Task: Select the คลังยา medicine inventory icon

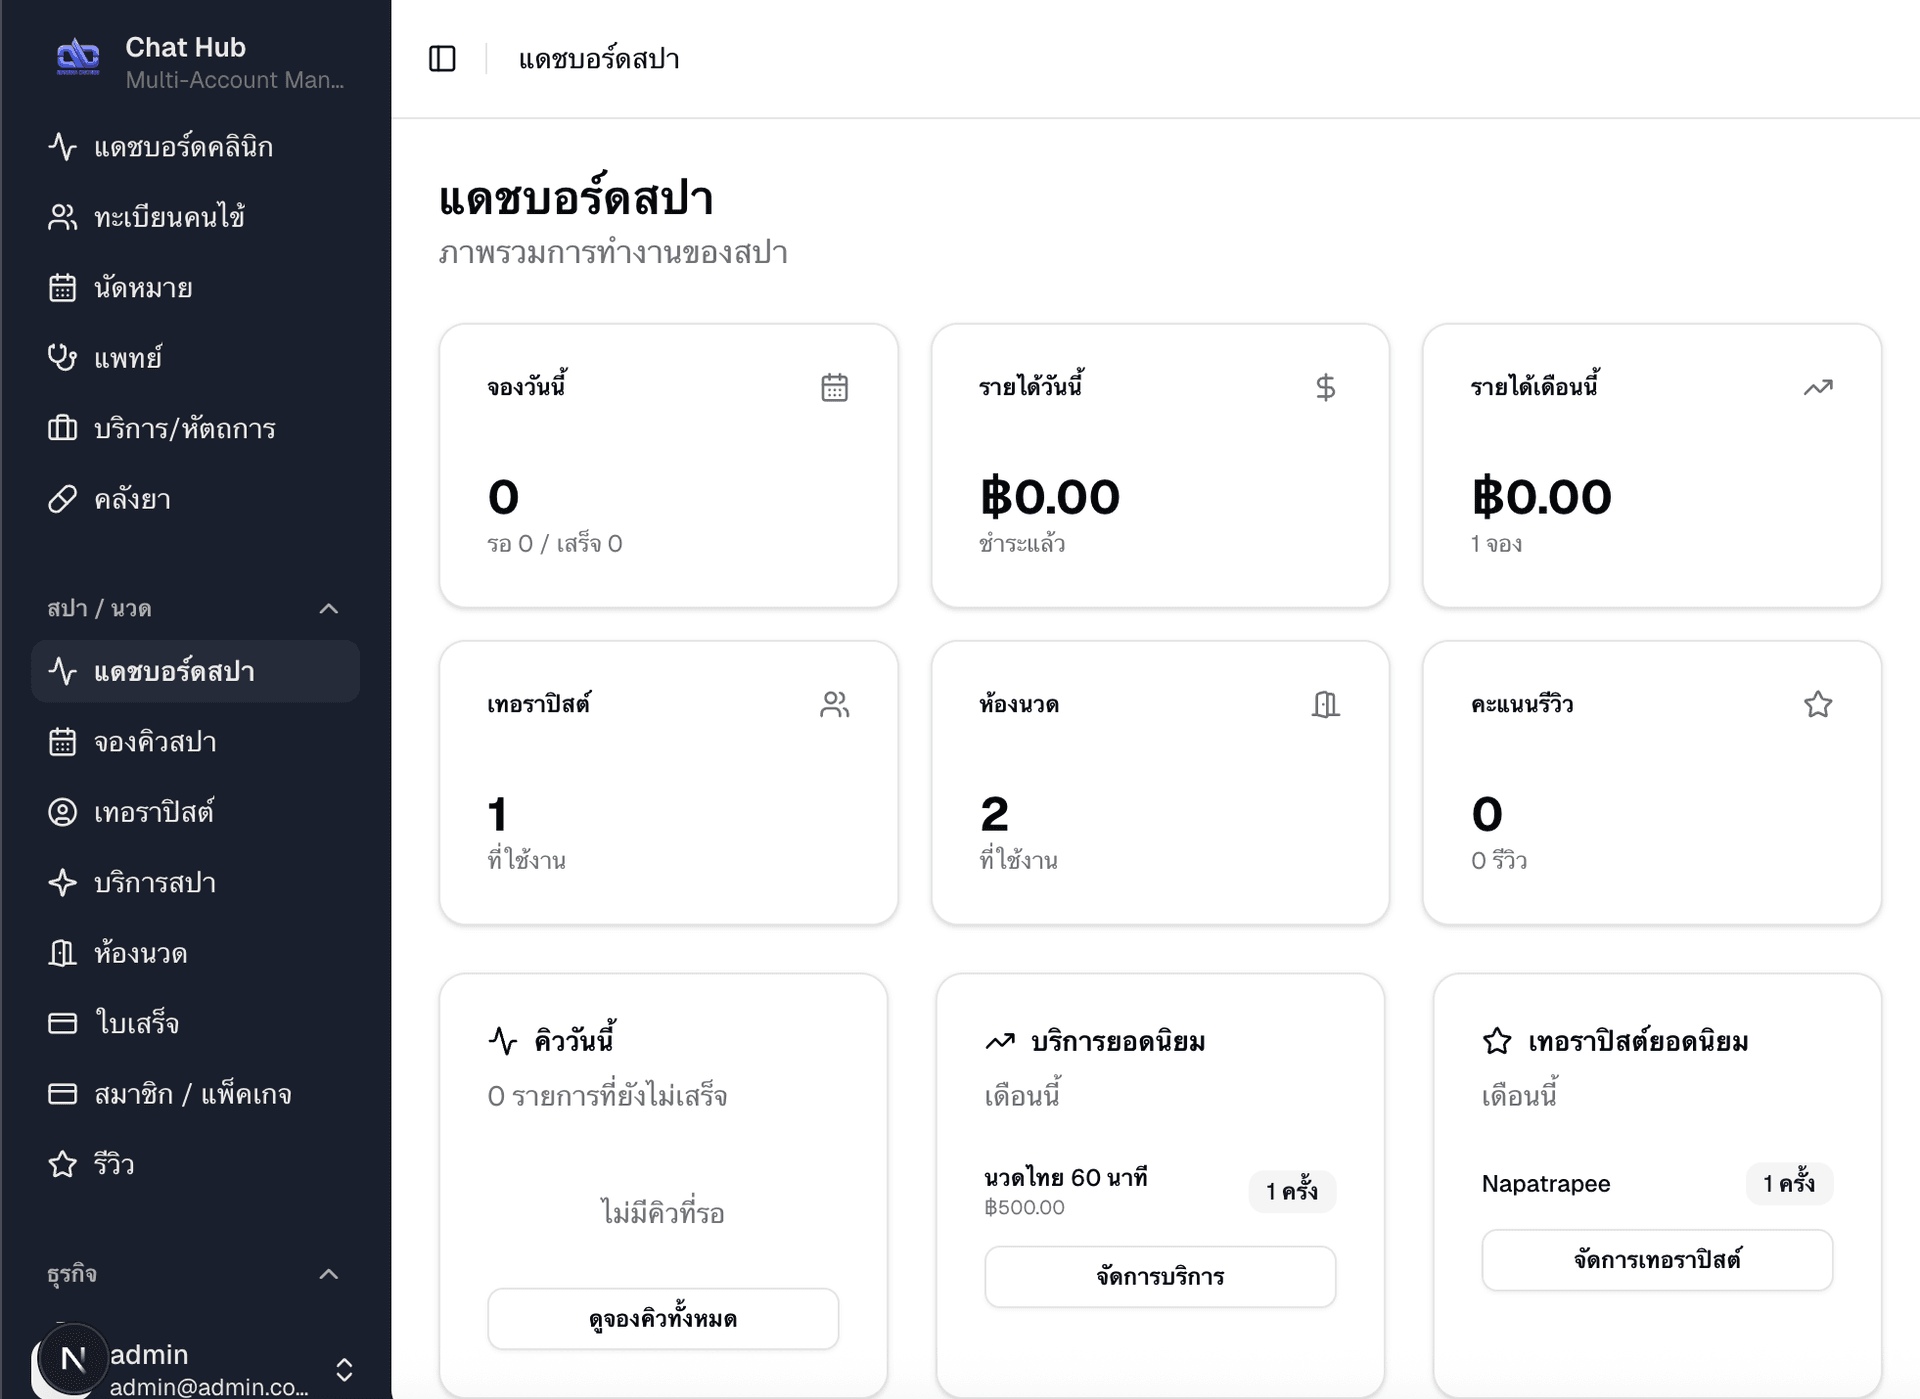Action: (62, 498)
